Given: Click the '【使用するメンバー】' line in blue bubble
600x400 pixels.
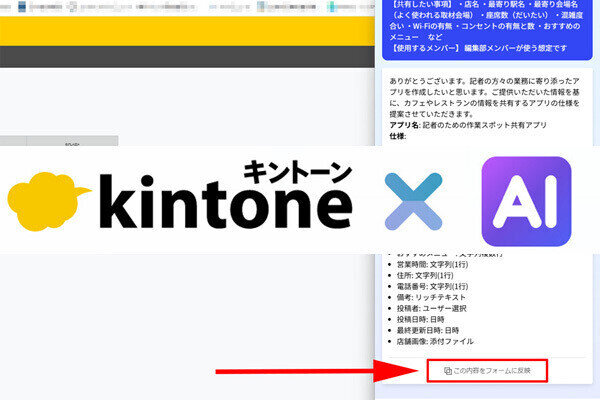Looking at the screenshot, I should coord(478,48).
